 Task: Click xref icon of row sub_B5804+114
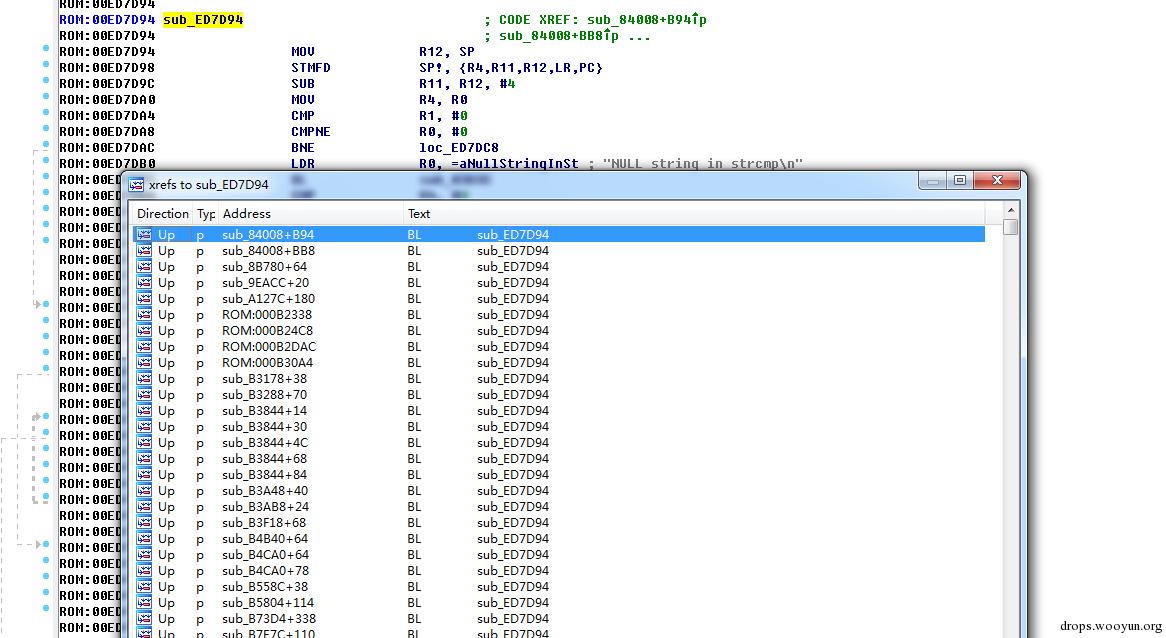click(144, 602)
